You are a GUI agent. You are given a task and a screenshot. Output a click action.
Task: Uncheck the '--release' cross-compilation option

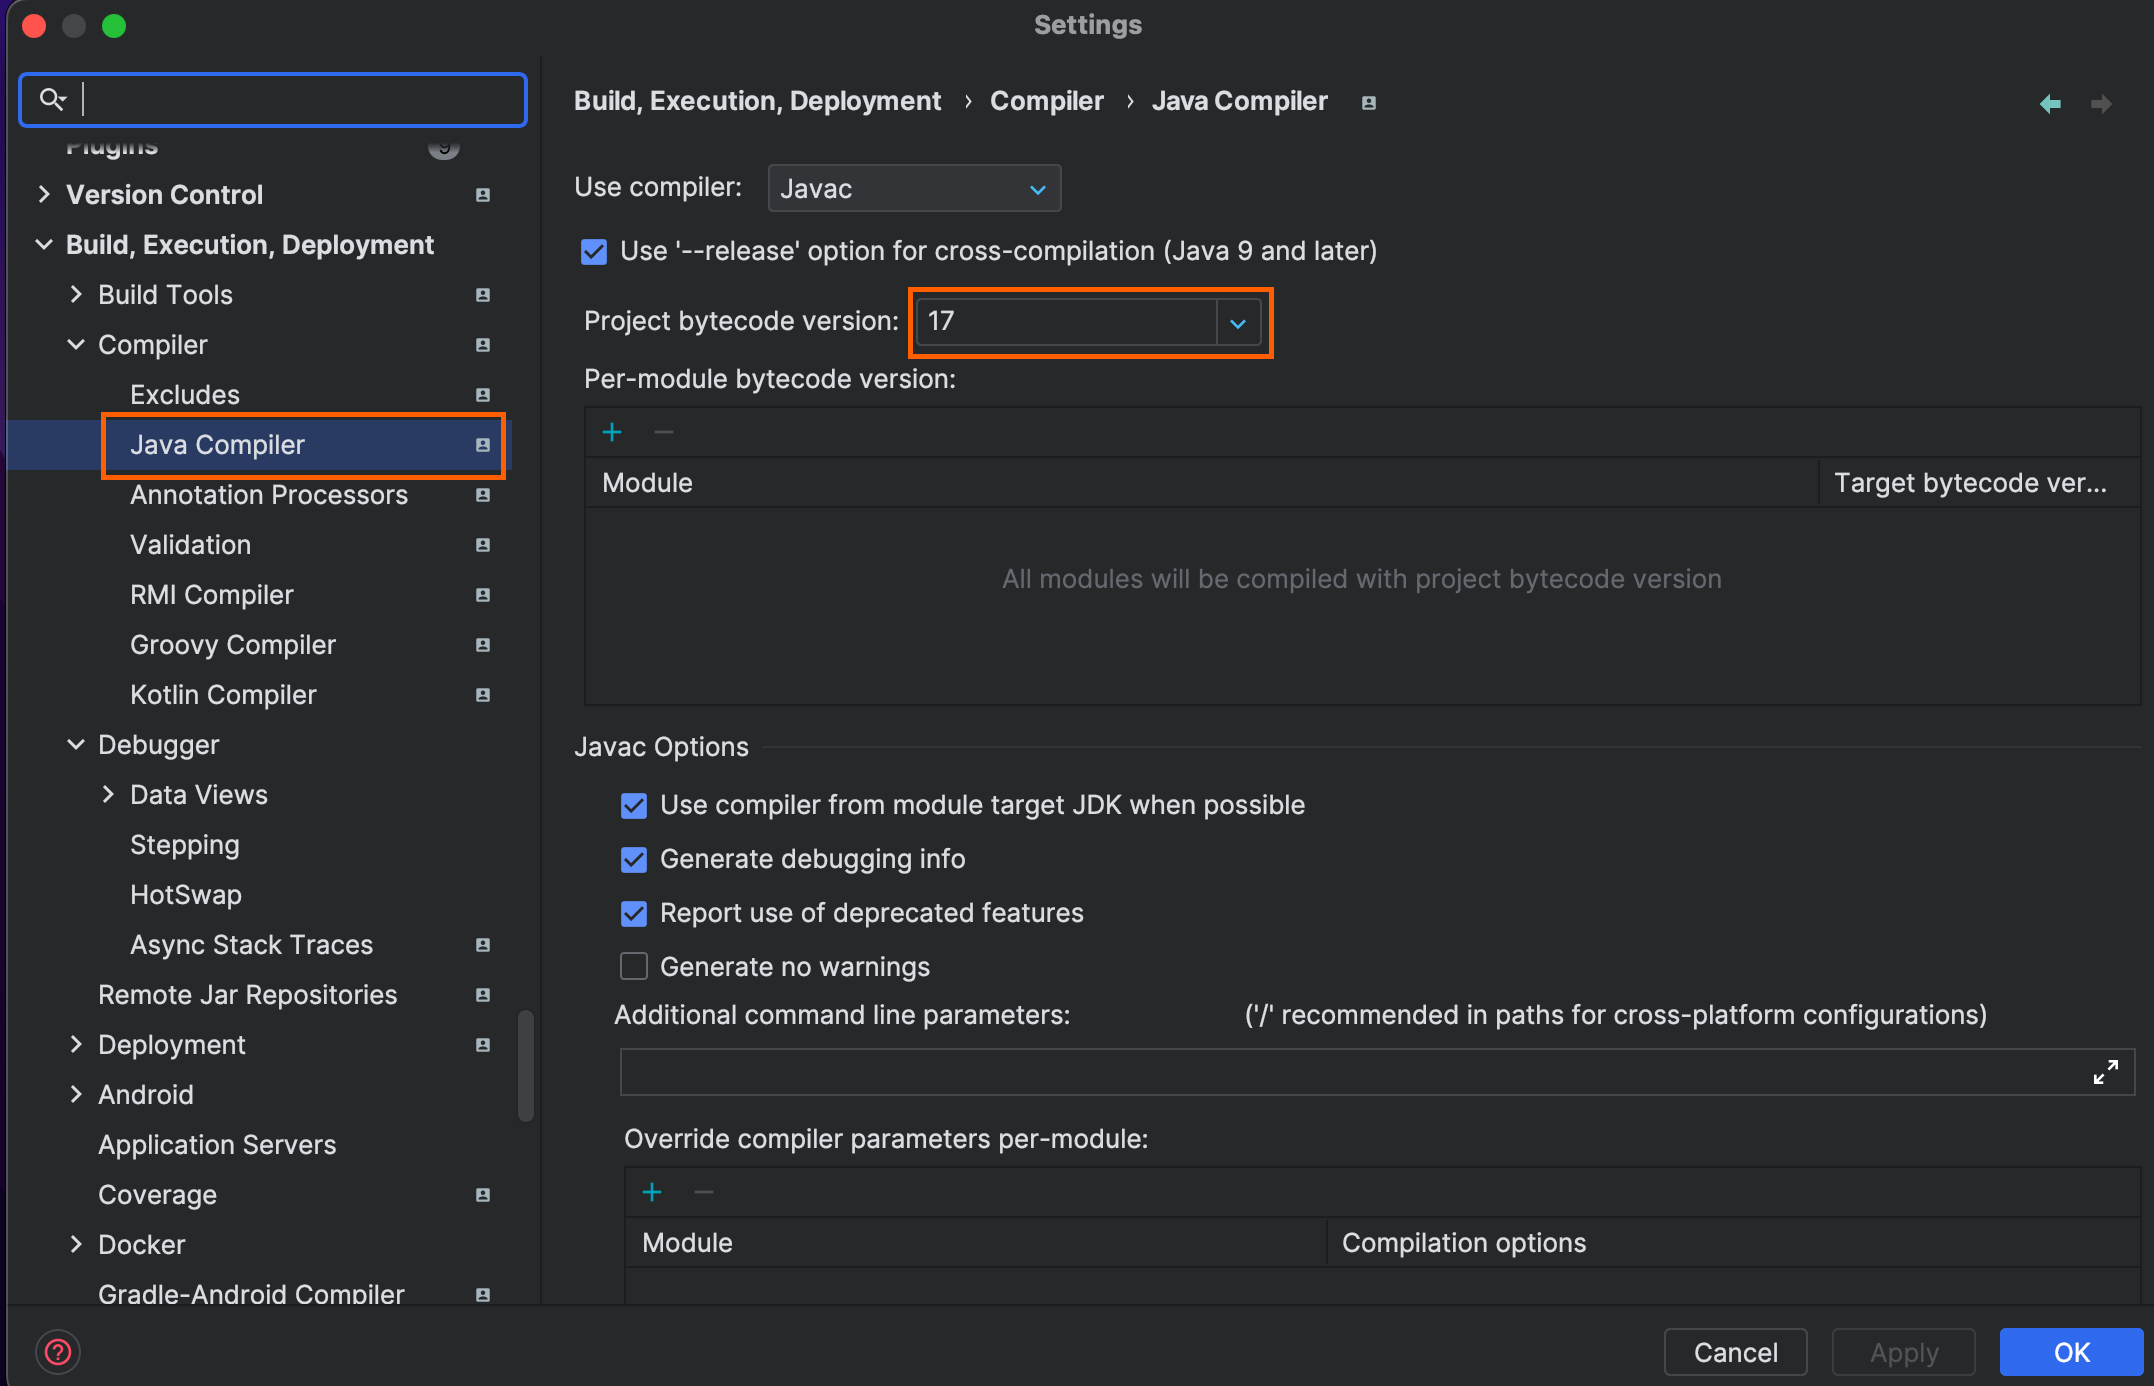(x=594, y=252)
